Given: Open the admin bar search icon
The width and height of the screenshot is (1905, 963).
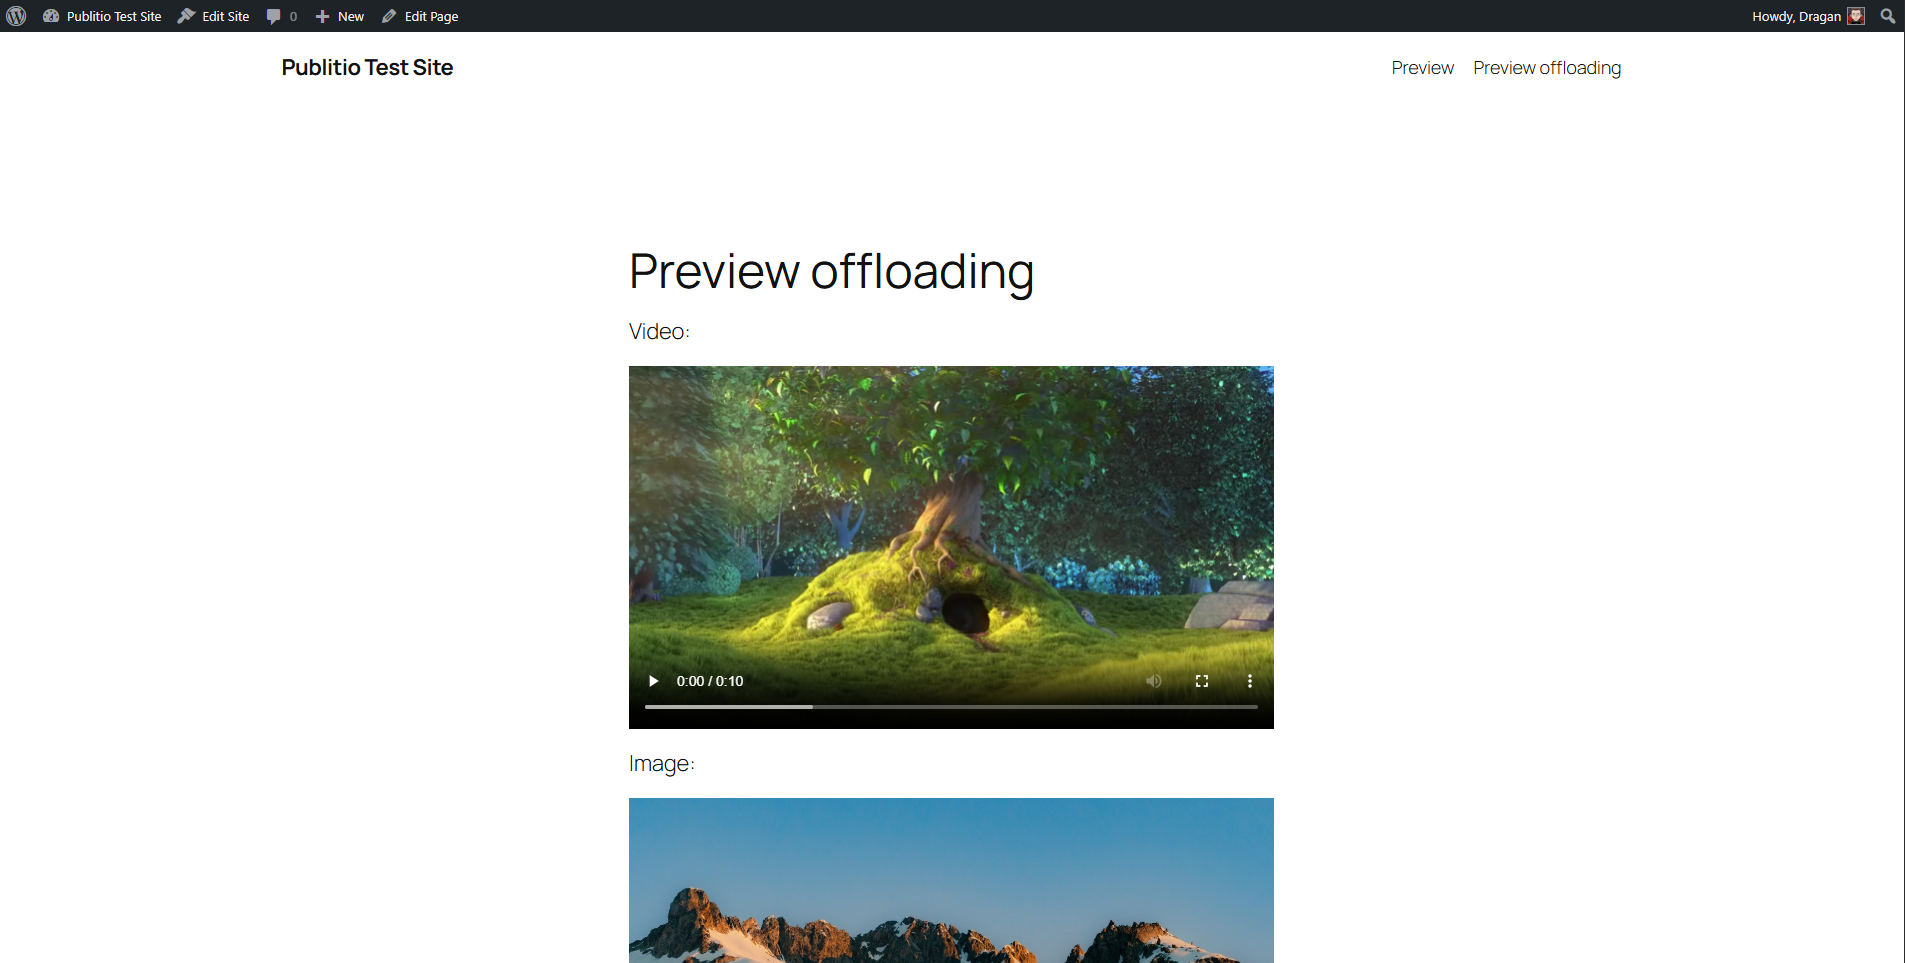Looking at the screenshot, I should point(1888,16).
